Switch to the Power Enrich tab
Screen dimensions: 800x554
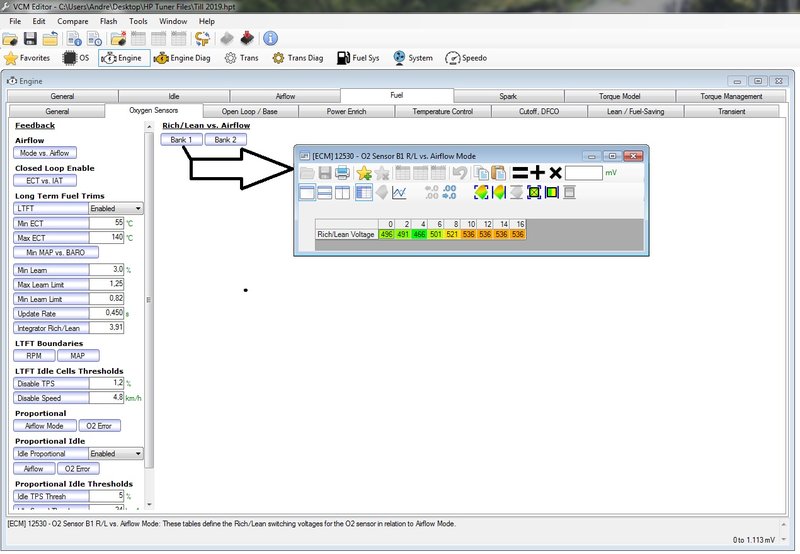(x=346, y=111)
